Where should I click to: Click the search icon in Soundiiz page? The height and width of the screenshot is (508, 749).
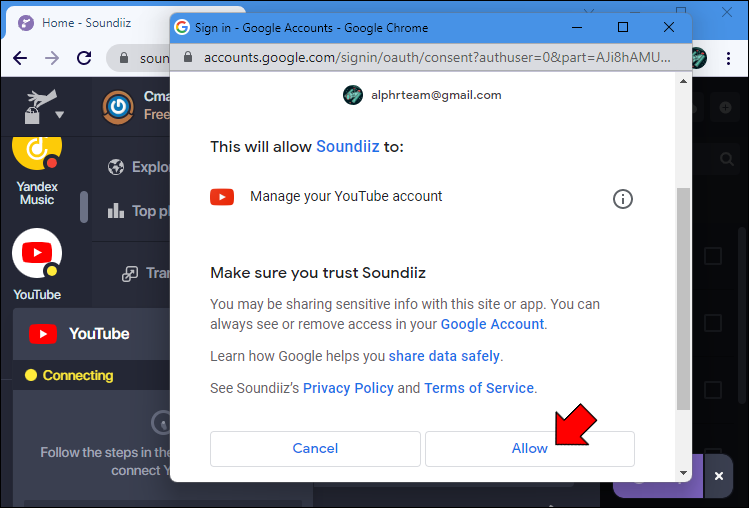(727, 159)
